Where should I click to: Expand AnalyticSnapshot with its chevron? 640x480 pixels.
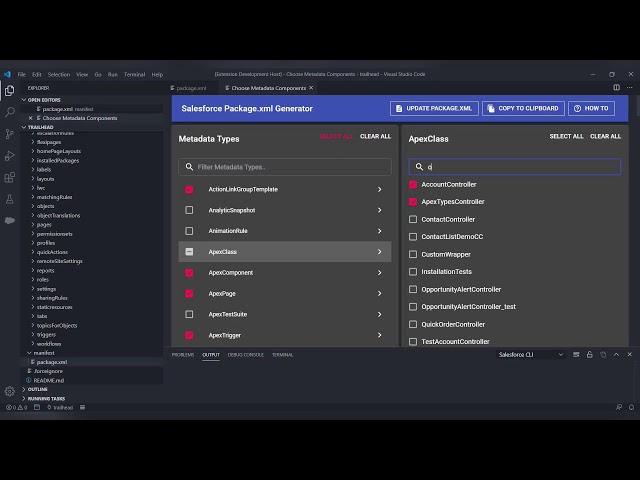(x=380, y=210)
